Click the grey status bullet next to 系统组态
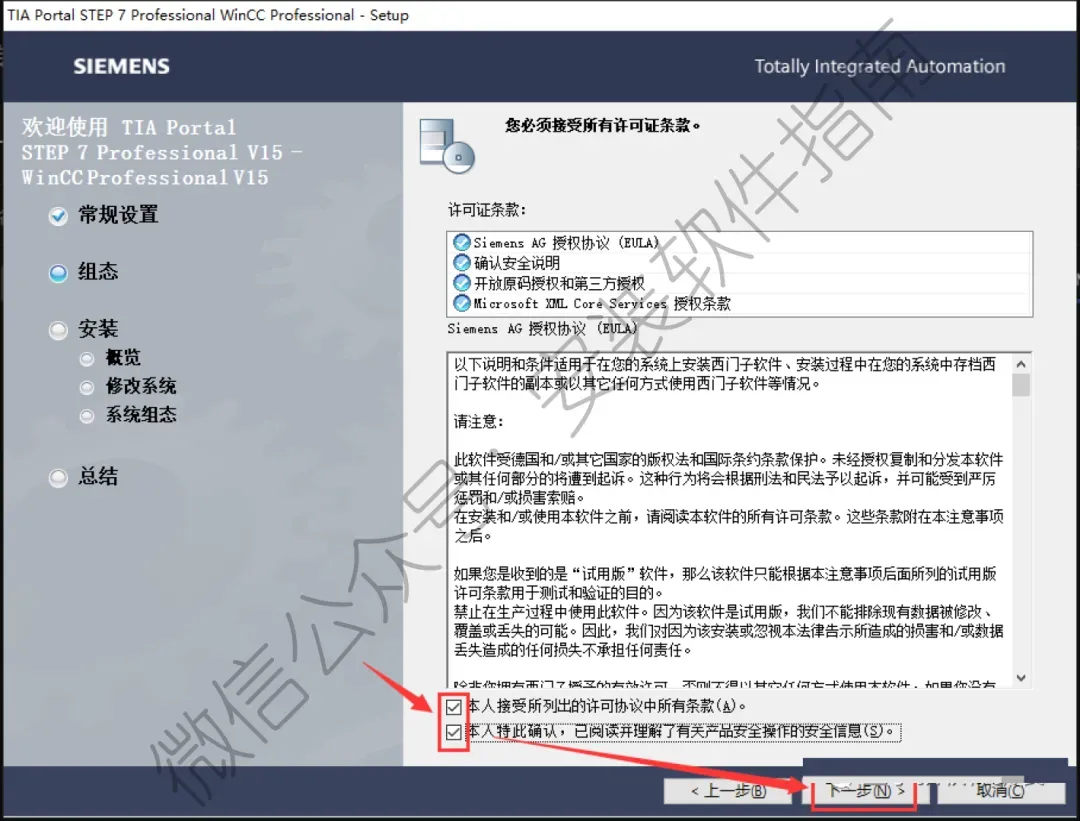This screenshot has height=821, width=1080. click(87, 416)
